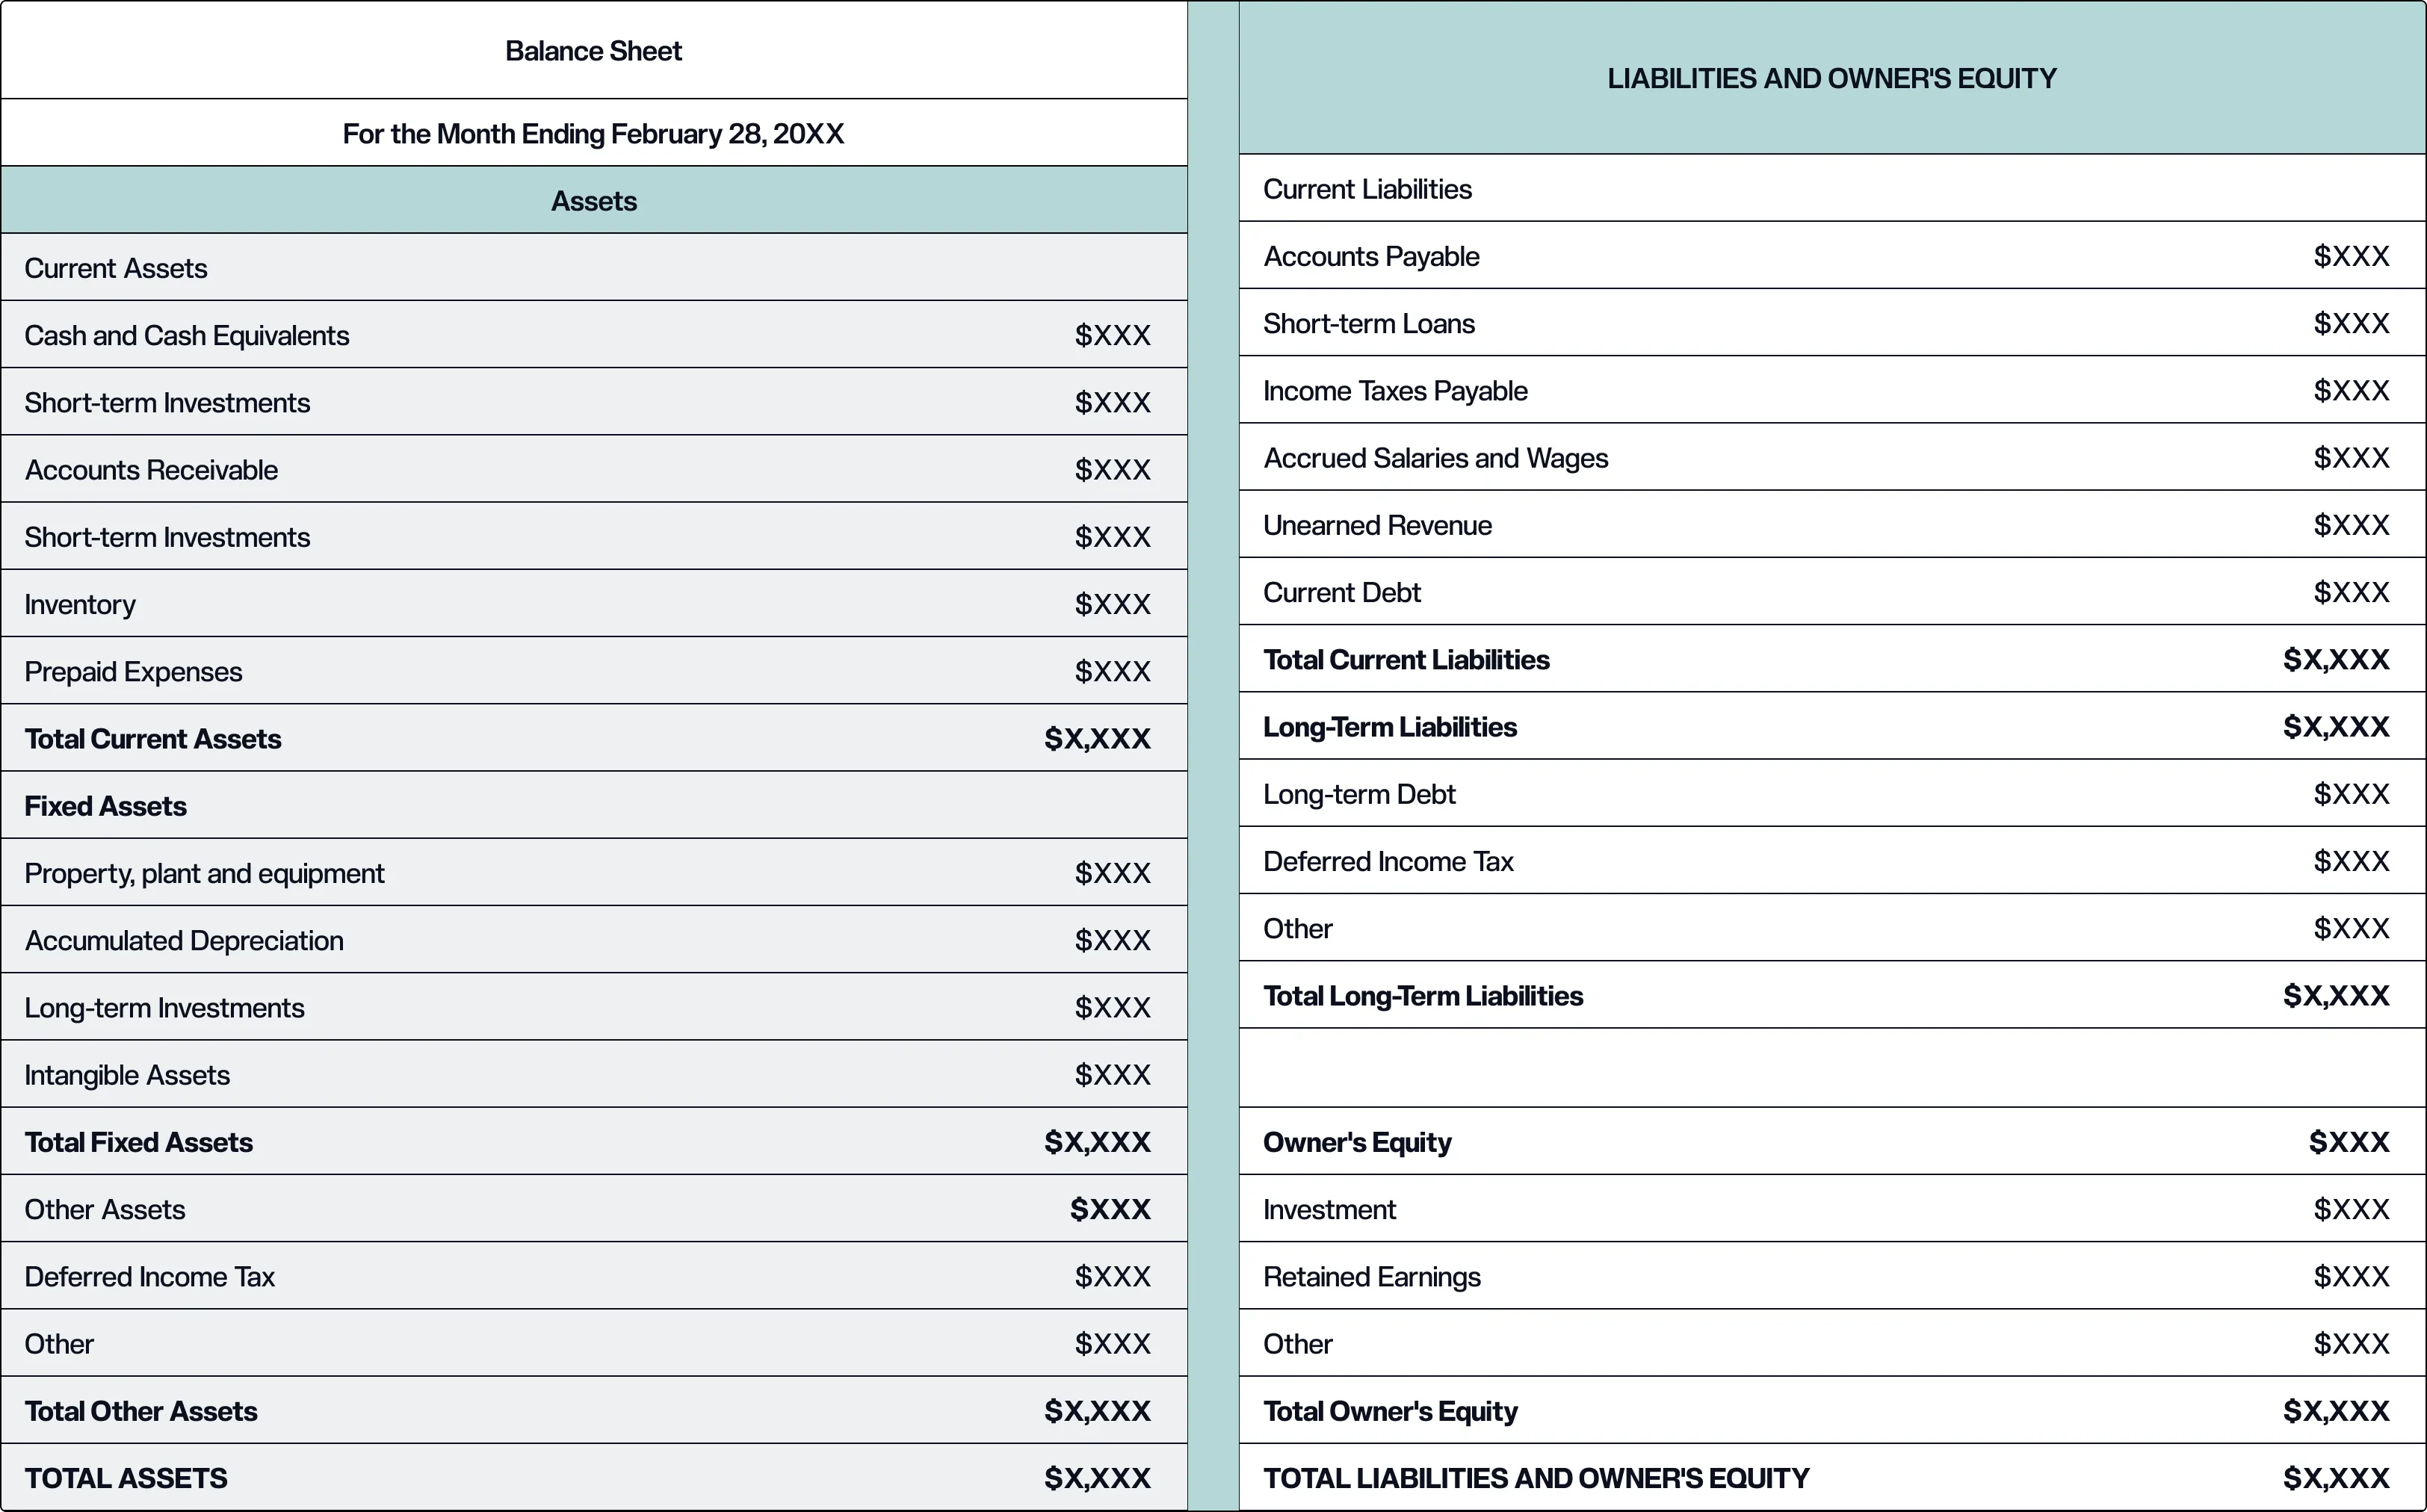This screenshot has width=2427, height=1512.
Task: Click the Accounts Payable amount
Action: coord(2351,256)
